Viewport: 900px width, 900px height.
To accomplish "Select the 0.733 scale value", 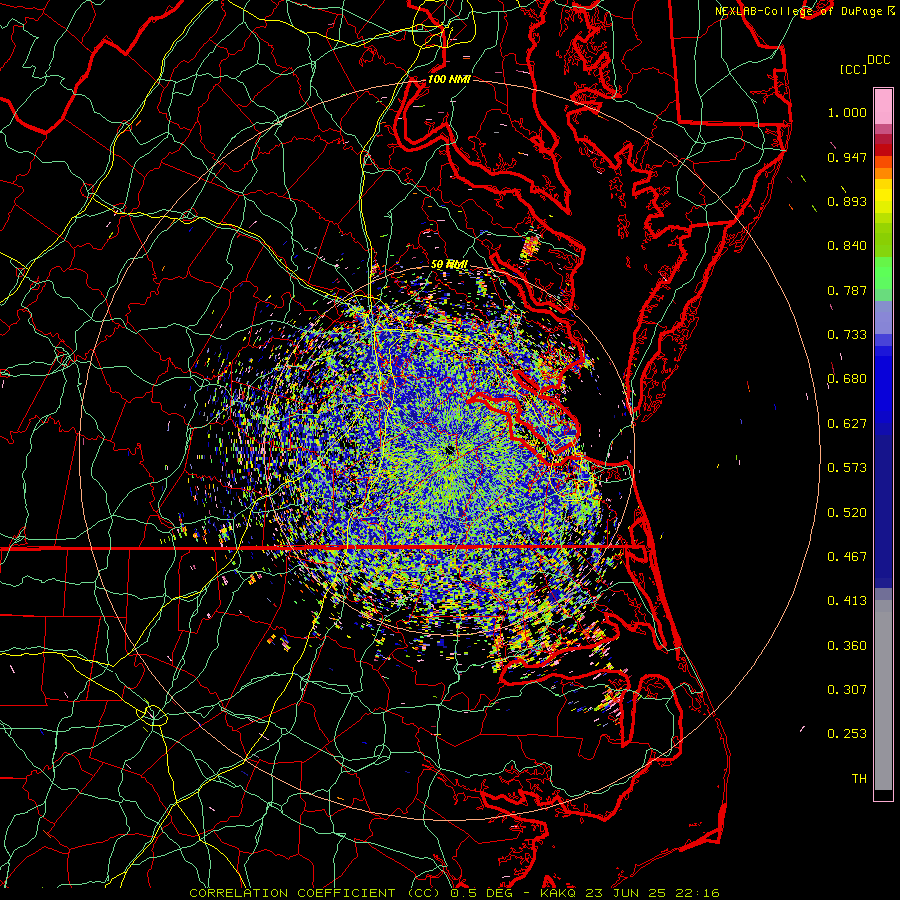I will pos(847,335).
